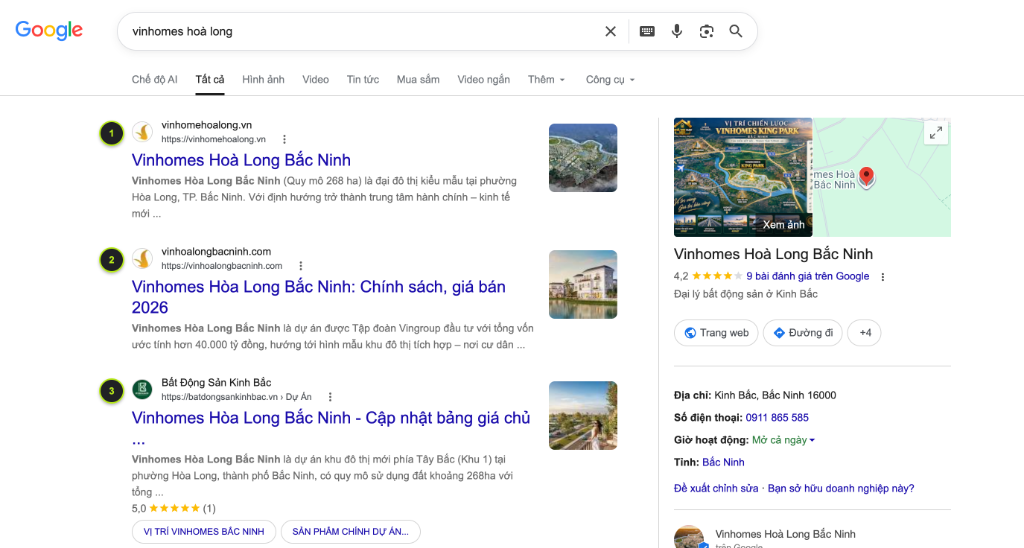
Task: Open Xem ảnh photo of Vinhomes King Park
Action: 743,177
